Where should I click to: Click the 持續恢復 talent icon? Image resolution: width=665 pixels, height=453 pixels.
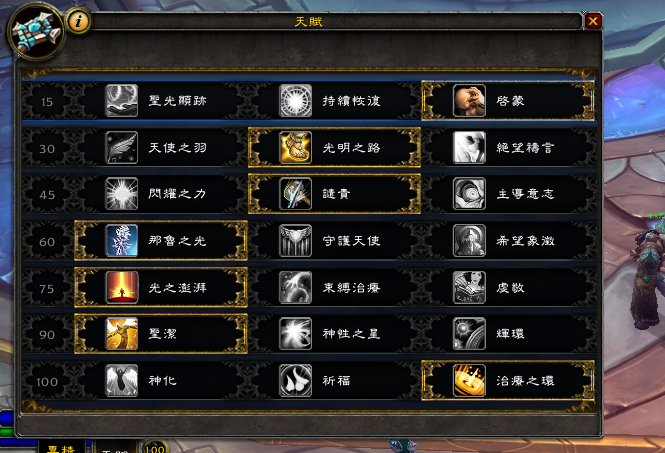point(295,101)
